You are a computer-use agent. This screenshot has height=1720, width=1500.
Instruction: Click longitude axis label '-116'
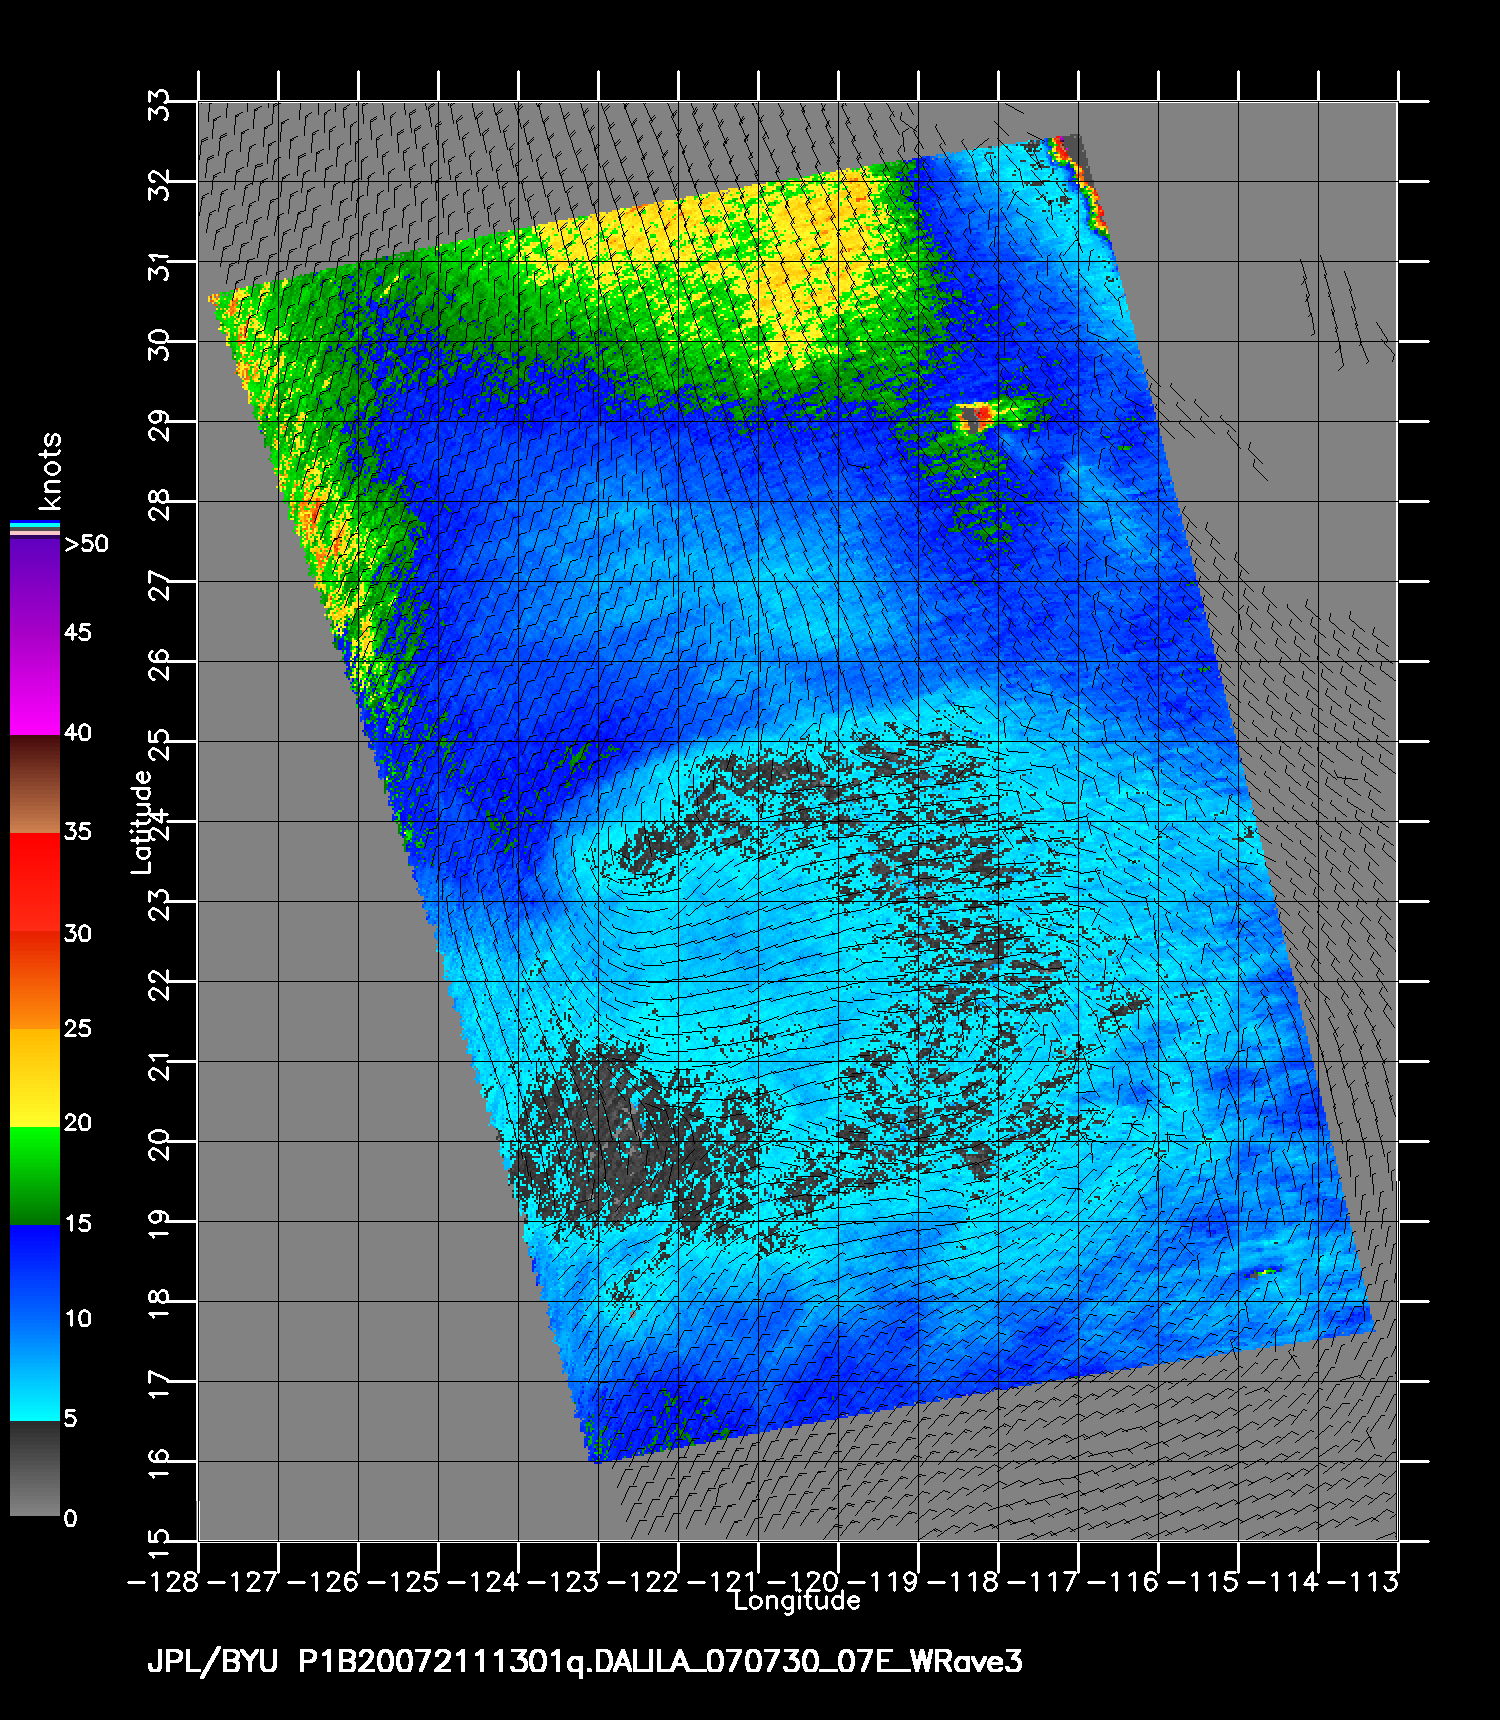pos(1124,1582)
